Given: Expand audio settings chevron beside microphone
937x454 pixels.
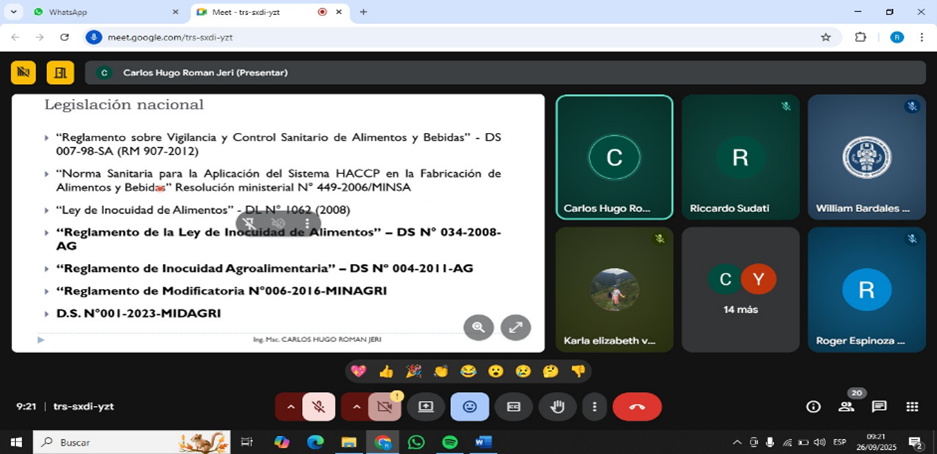Looking at the screenshot, I should pyautogui.click(x=291, y=407).
